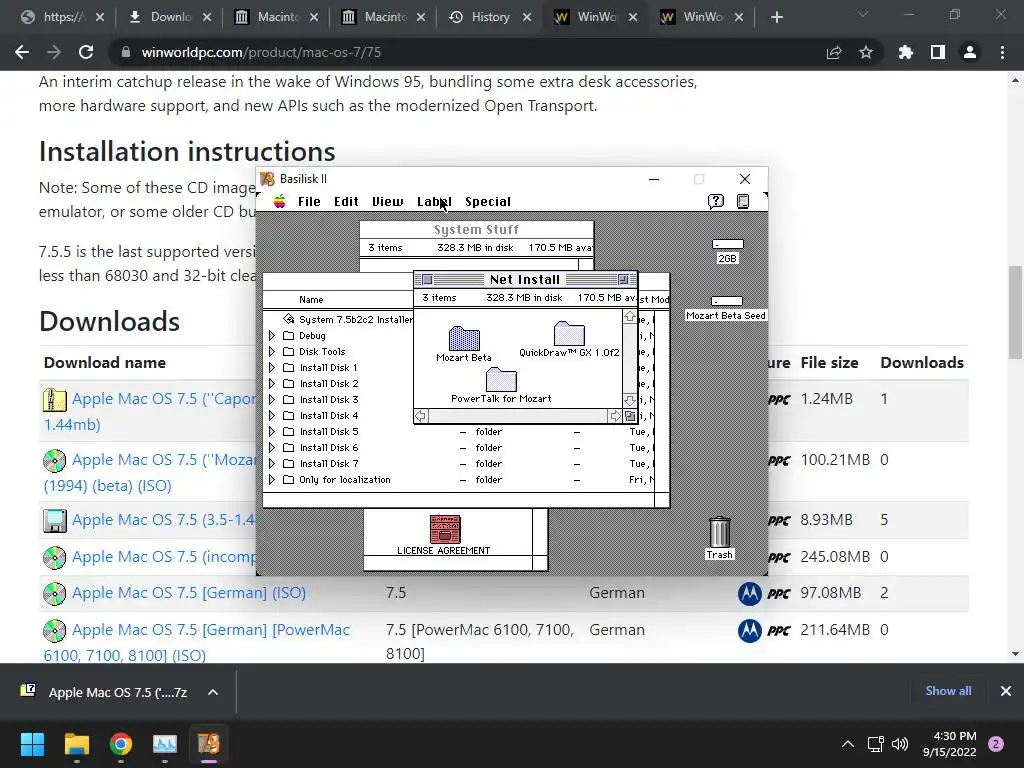Screen dimensions: 1024x768
Task: Click the Balloon Help question mark icon
Action: tap(716, 201)
